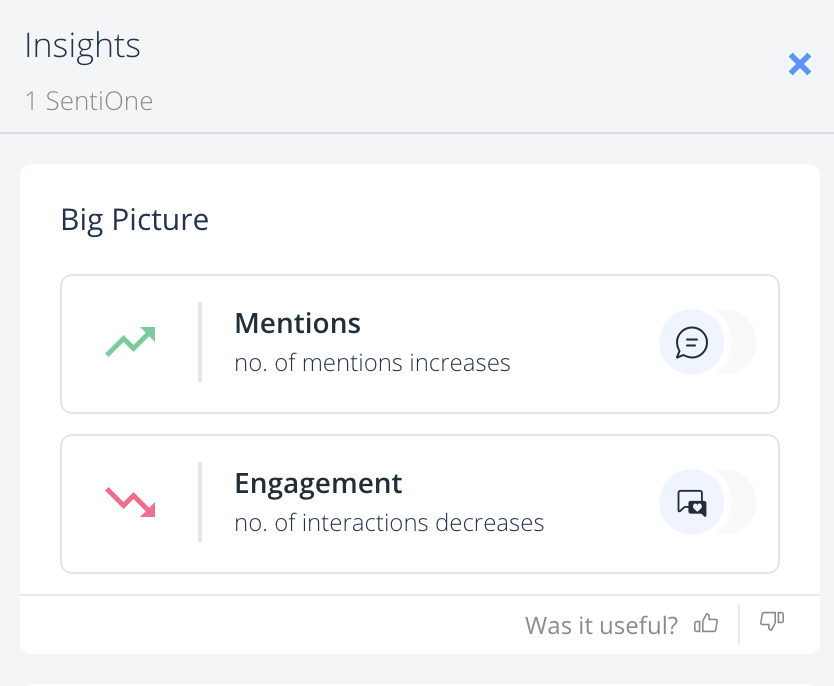Click the vertical divider in Mentions card
Screen dimensions: 834x686
[x=200, y=342]
